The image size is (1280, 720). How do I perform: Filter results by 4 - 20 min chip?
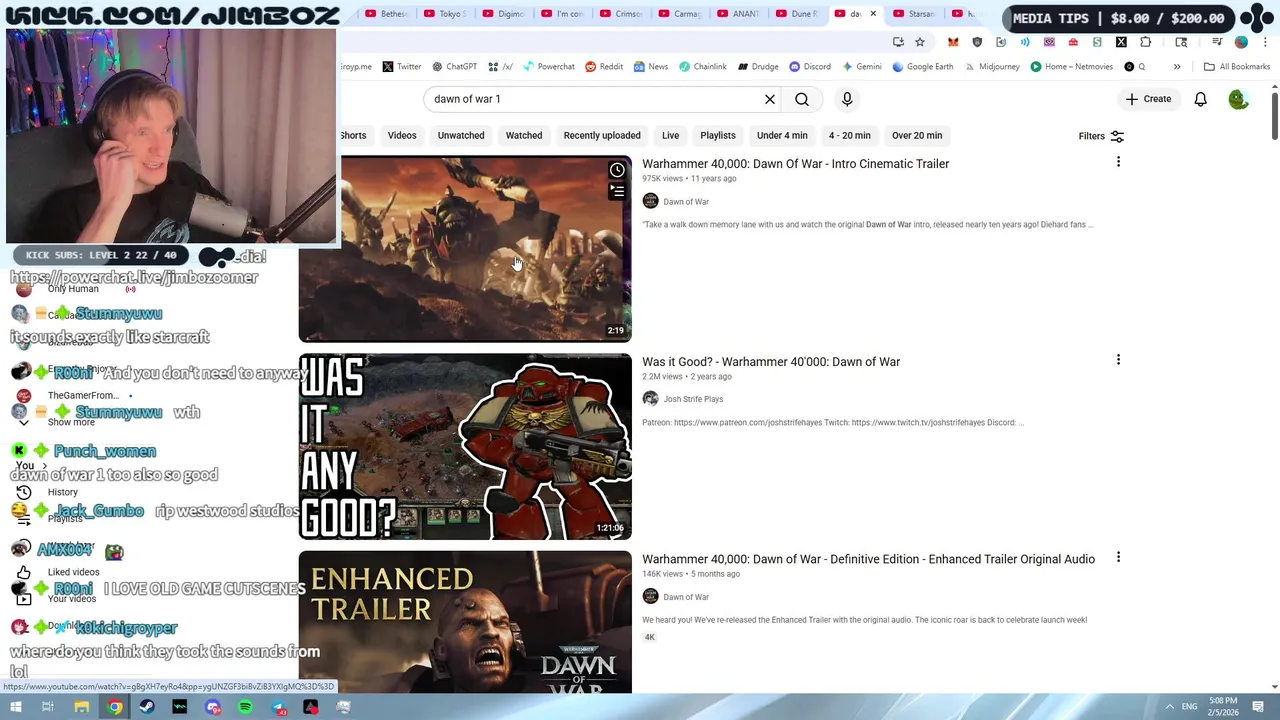point(849,135)
